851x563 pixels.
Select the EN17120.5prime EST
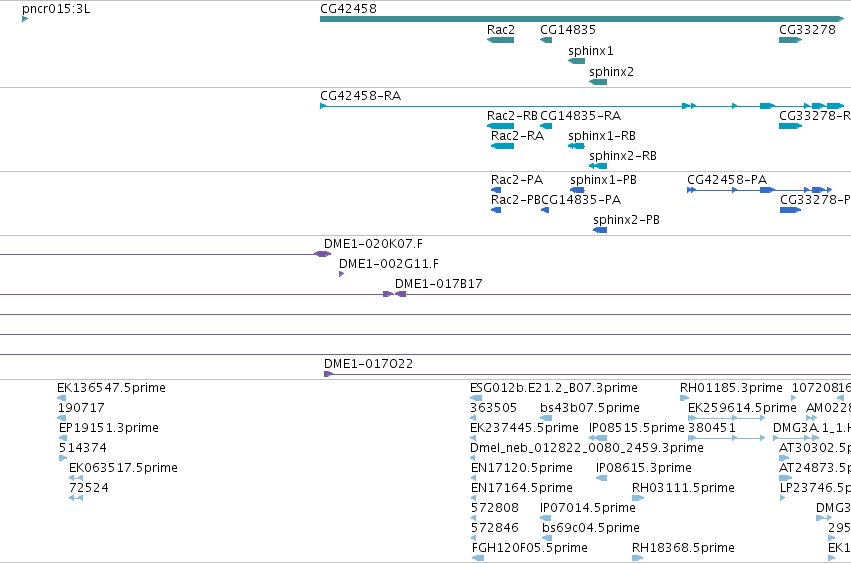[473, 478]
